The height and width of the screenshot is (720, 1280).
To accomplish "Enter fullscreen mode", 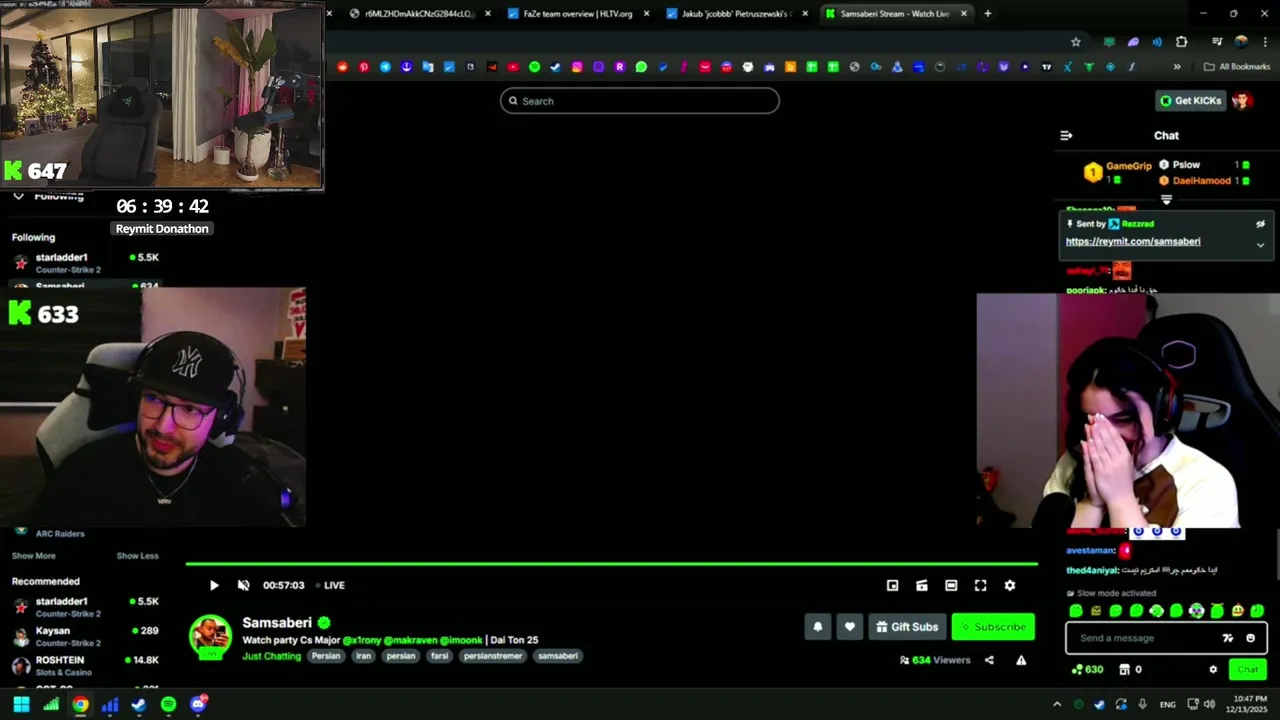I will 980,586.
